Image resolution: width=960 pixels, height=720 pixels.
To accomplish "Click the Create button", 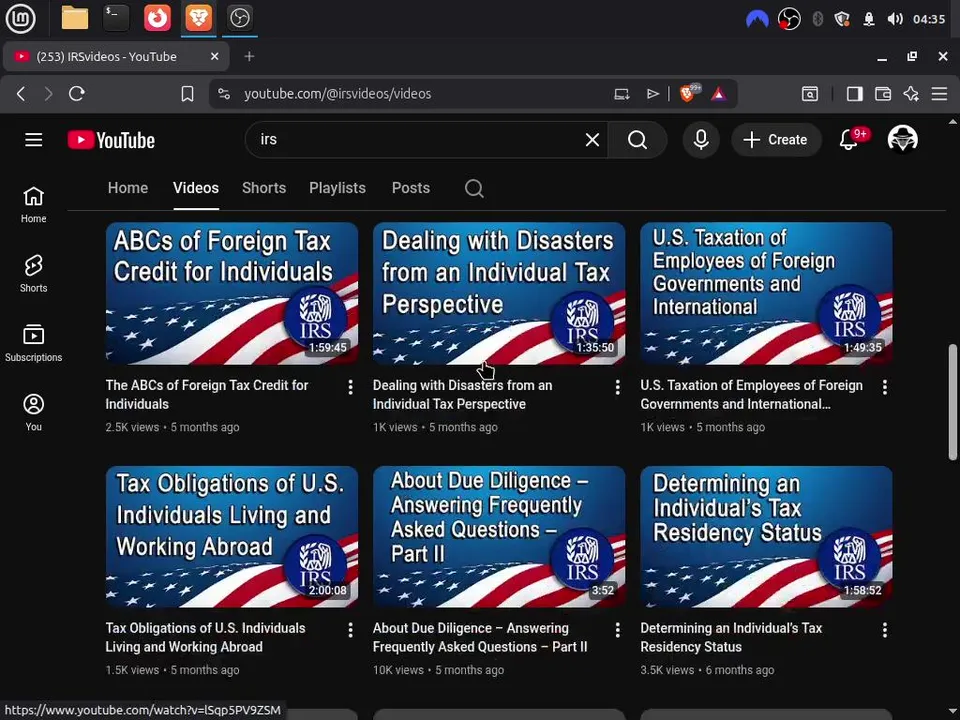I will (x=776, y=140).
